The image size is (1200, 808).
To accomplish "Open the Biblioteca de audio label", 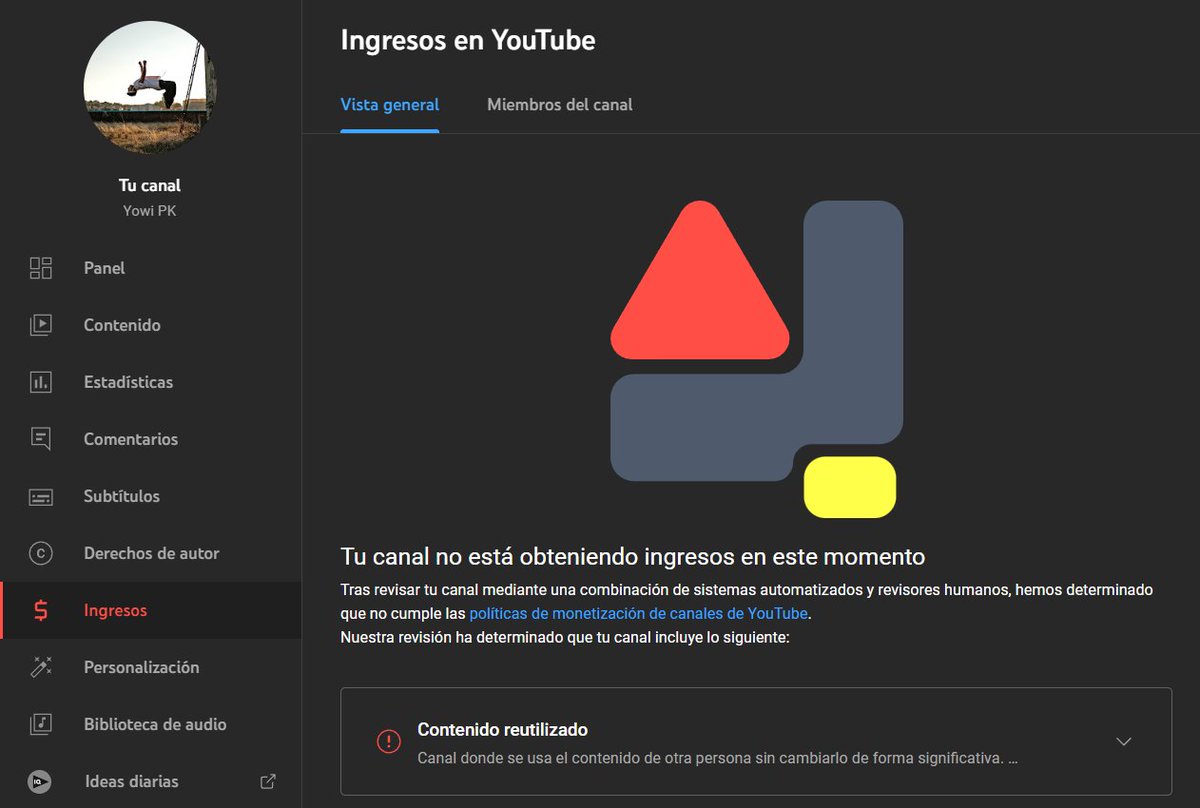I will [155, 724].
